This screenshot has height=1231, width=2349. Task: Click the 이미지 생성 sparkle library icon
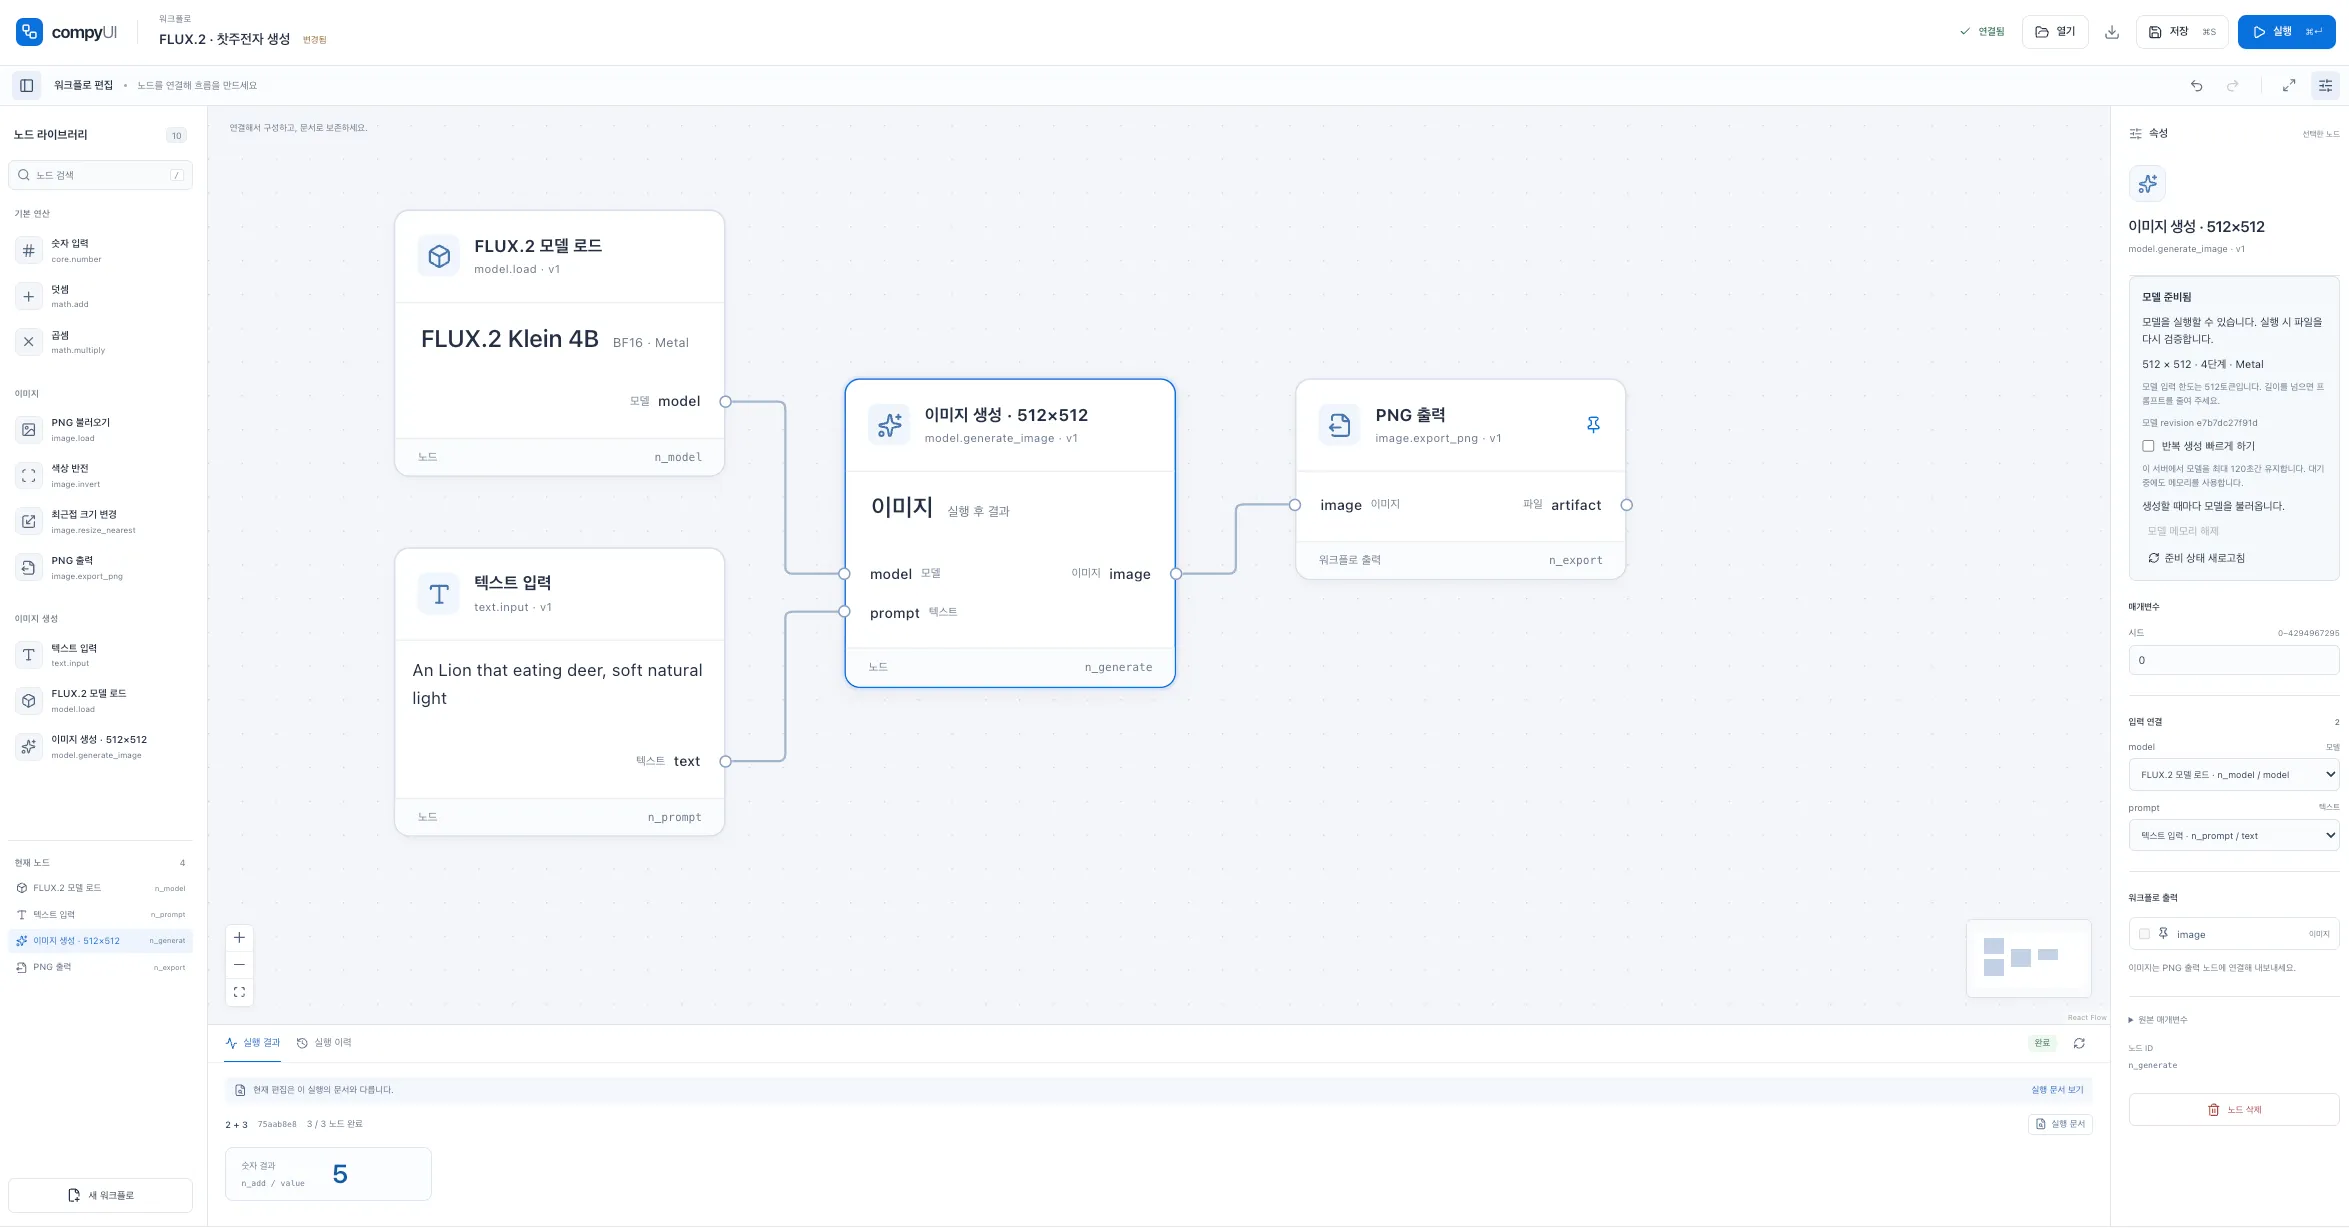click(x=29, y=747)
